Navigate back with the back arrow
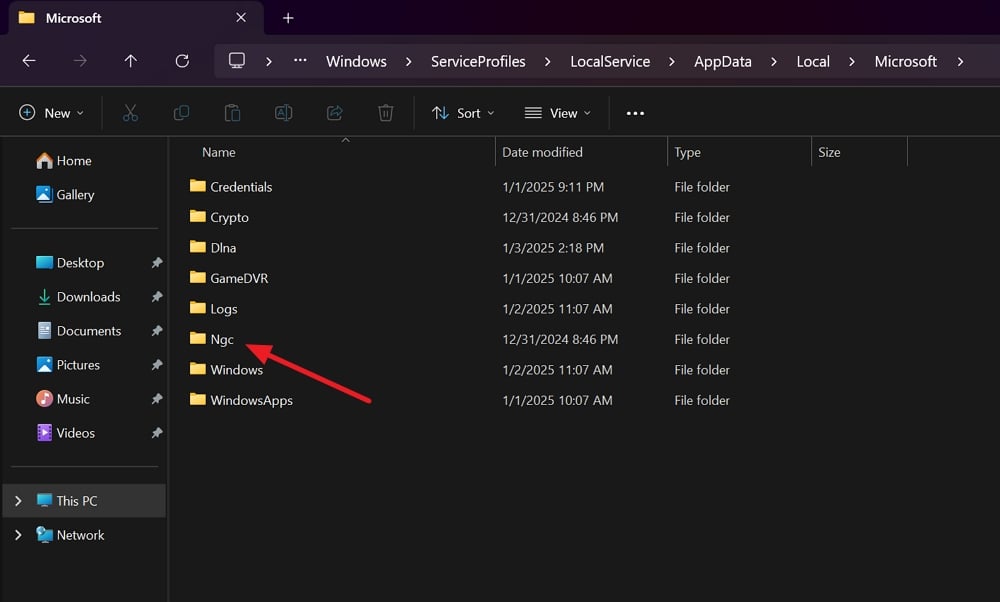This screenshot has width=1000, height=602. coord(29,61)
